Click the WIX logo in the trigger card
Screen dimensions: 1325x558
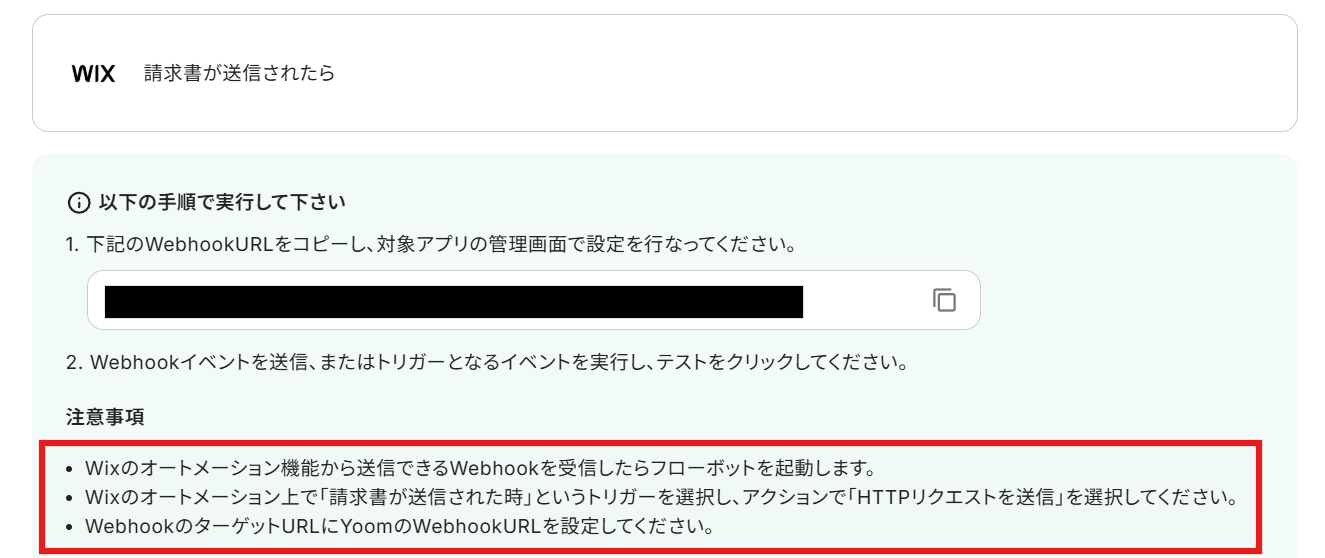(x=94, y=74)
